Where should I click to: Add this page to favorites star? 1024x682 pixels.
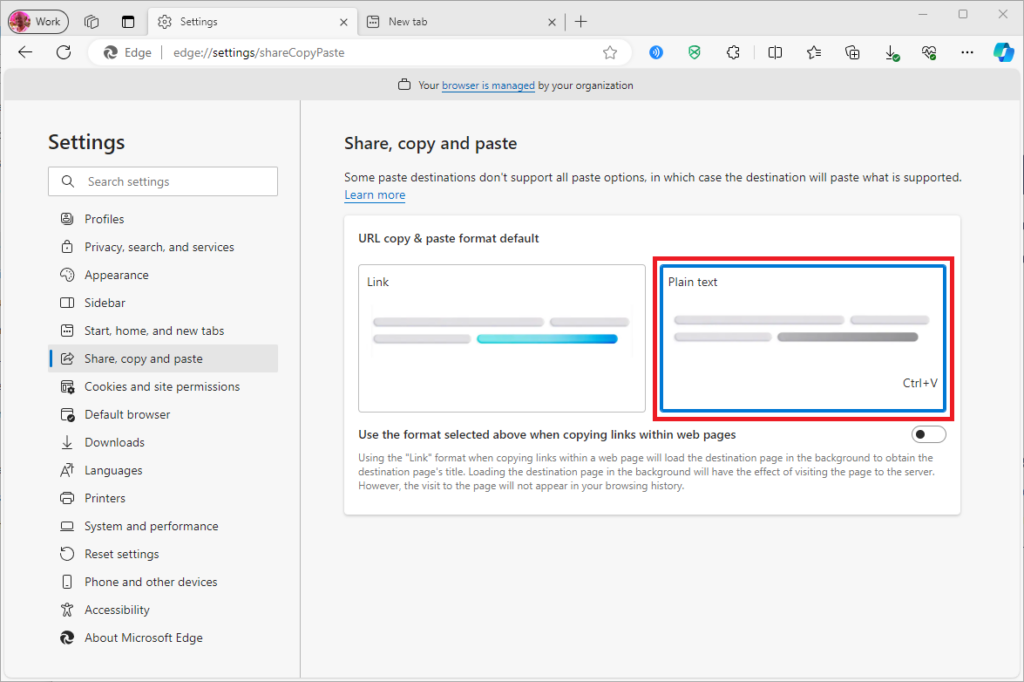610,53
